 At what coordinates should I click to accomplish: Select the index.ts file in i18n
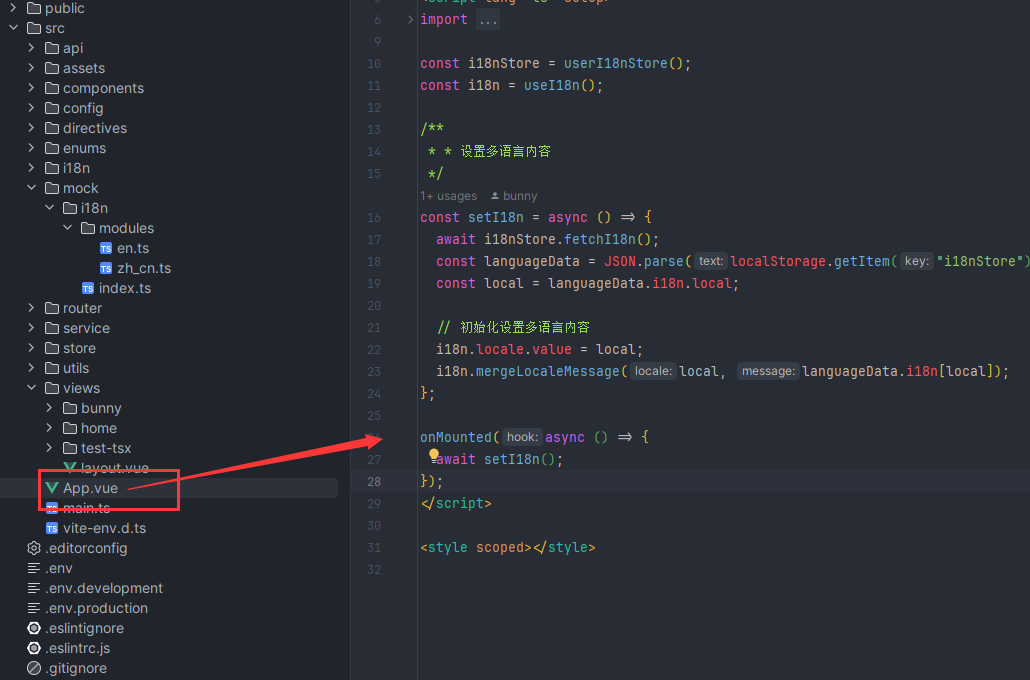[x=125, y=288]
